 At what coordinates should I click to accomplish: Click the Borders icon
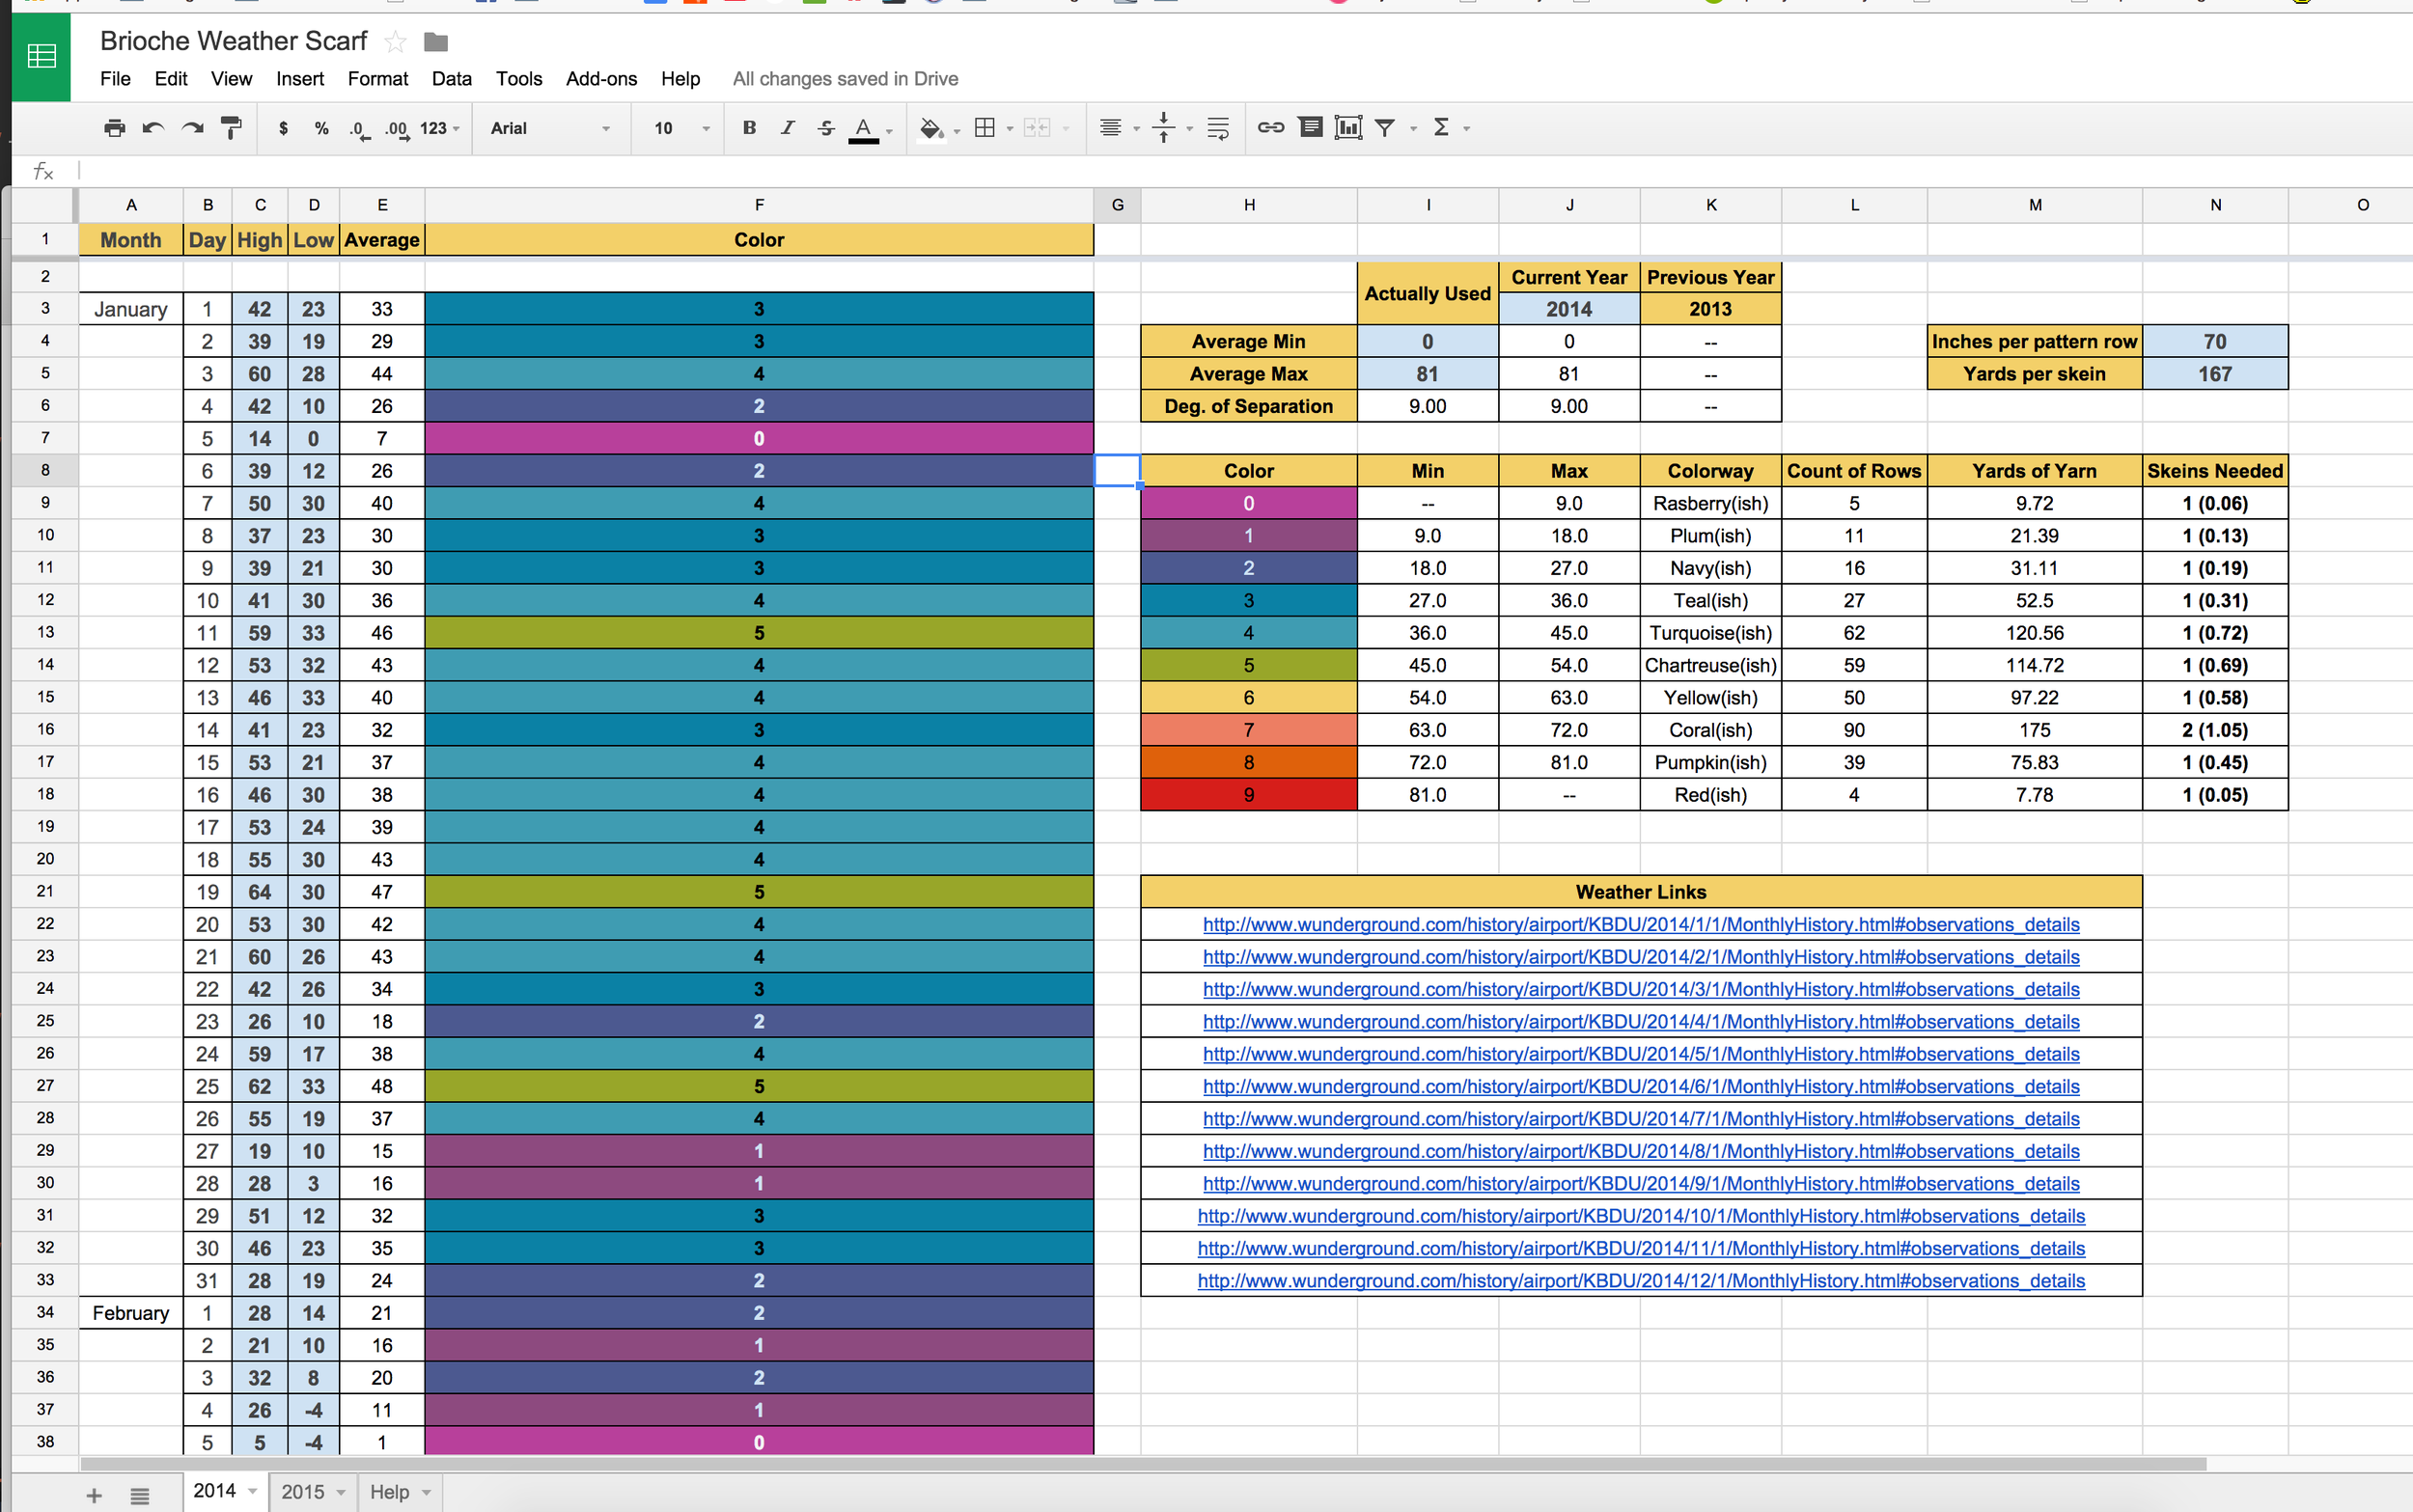pyautogui.click(x=985, y=128)
